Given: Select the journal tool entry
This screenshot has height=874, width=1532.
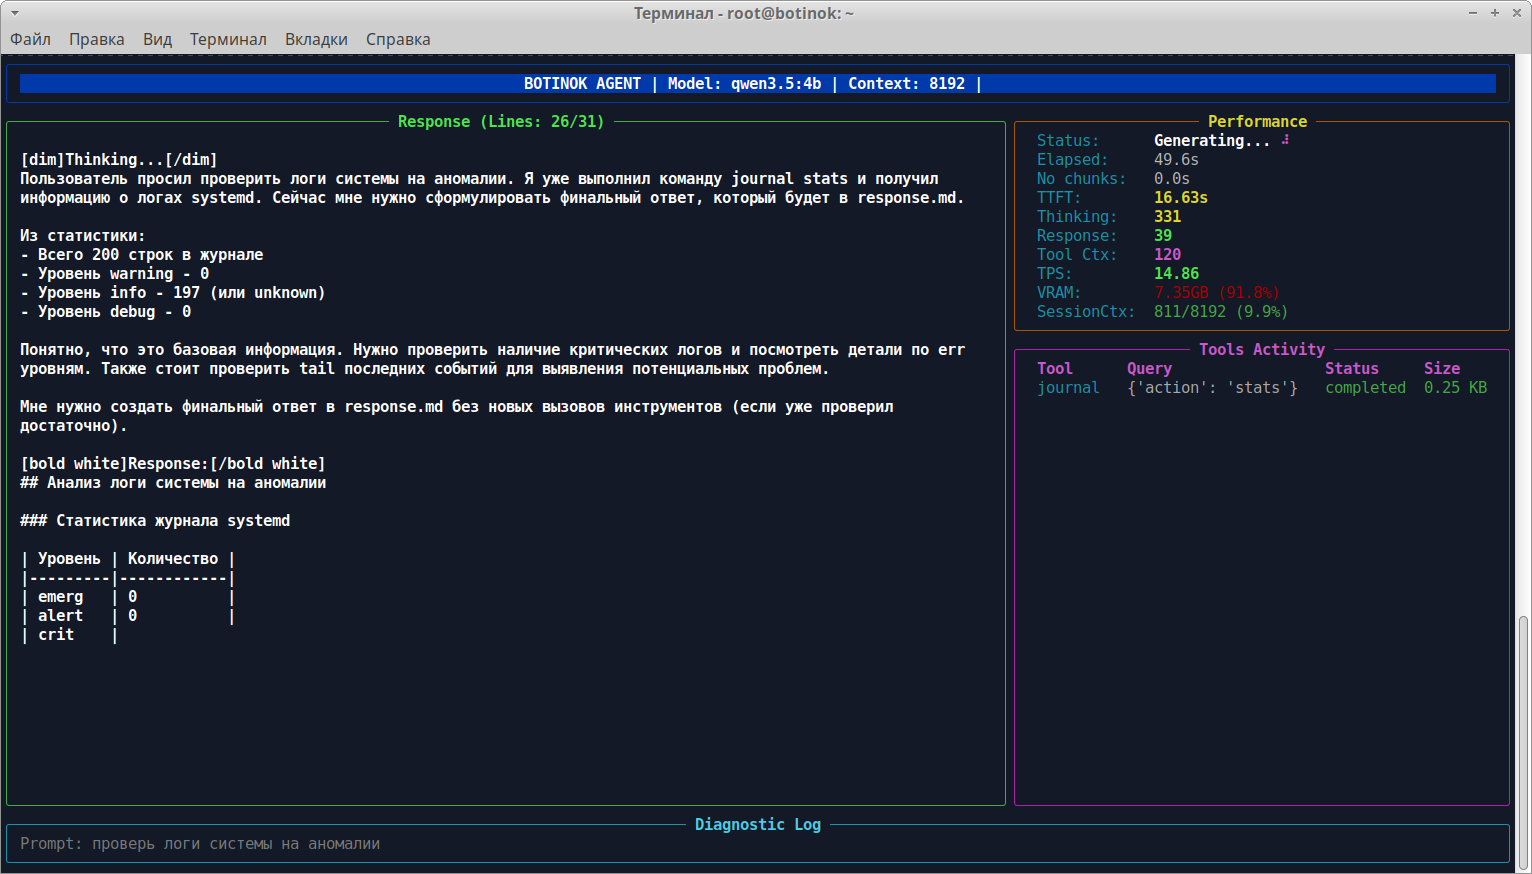Looking at the screenshot, I should [x=1068, y=387].
